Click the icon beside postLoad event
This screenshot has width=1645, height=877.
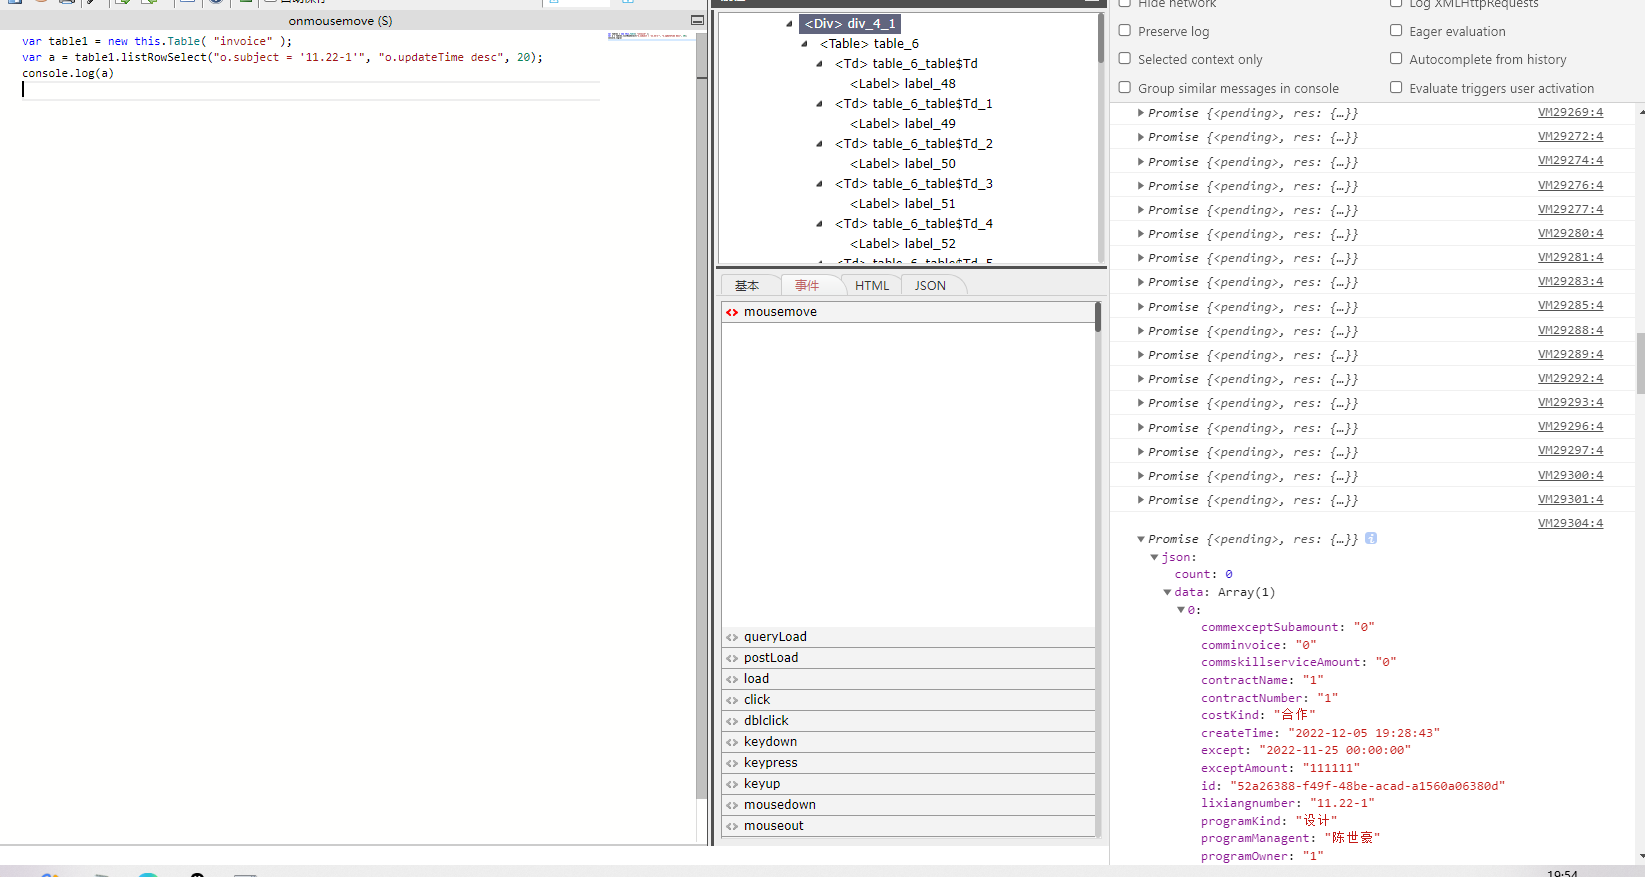[x=732, y=658]
